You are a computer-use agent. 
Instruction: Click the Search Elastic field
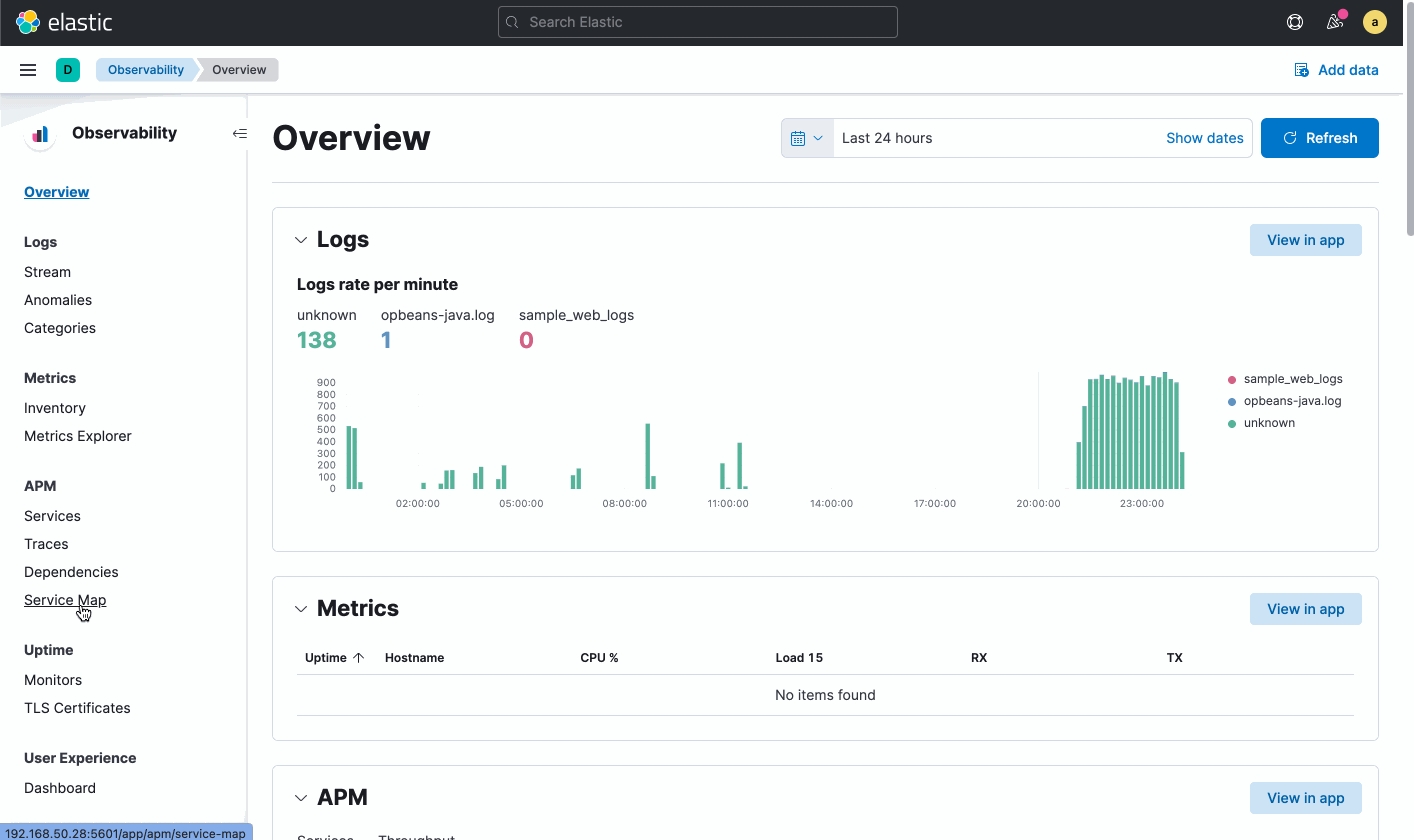point(698,22)
